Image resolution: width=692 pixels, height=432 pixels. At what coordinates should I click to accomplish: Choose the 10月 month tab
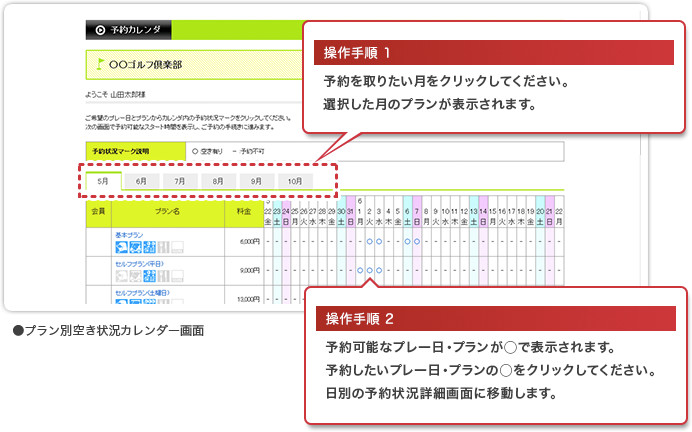click(295, 181)
